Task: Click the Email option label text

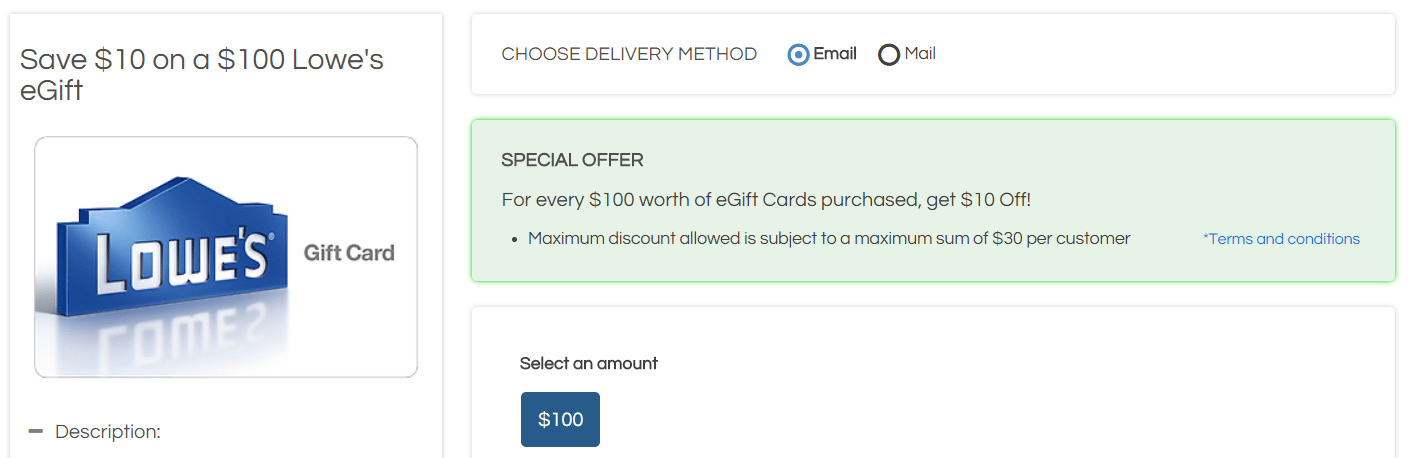Action: pos(835,54)
